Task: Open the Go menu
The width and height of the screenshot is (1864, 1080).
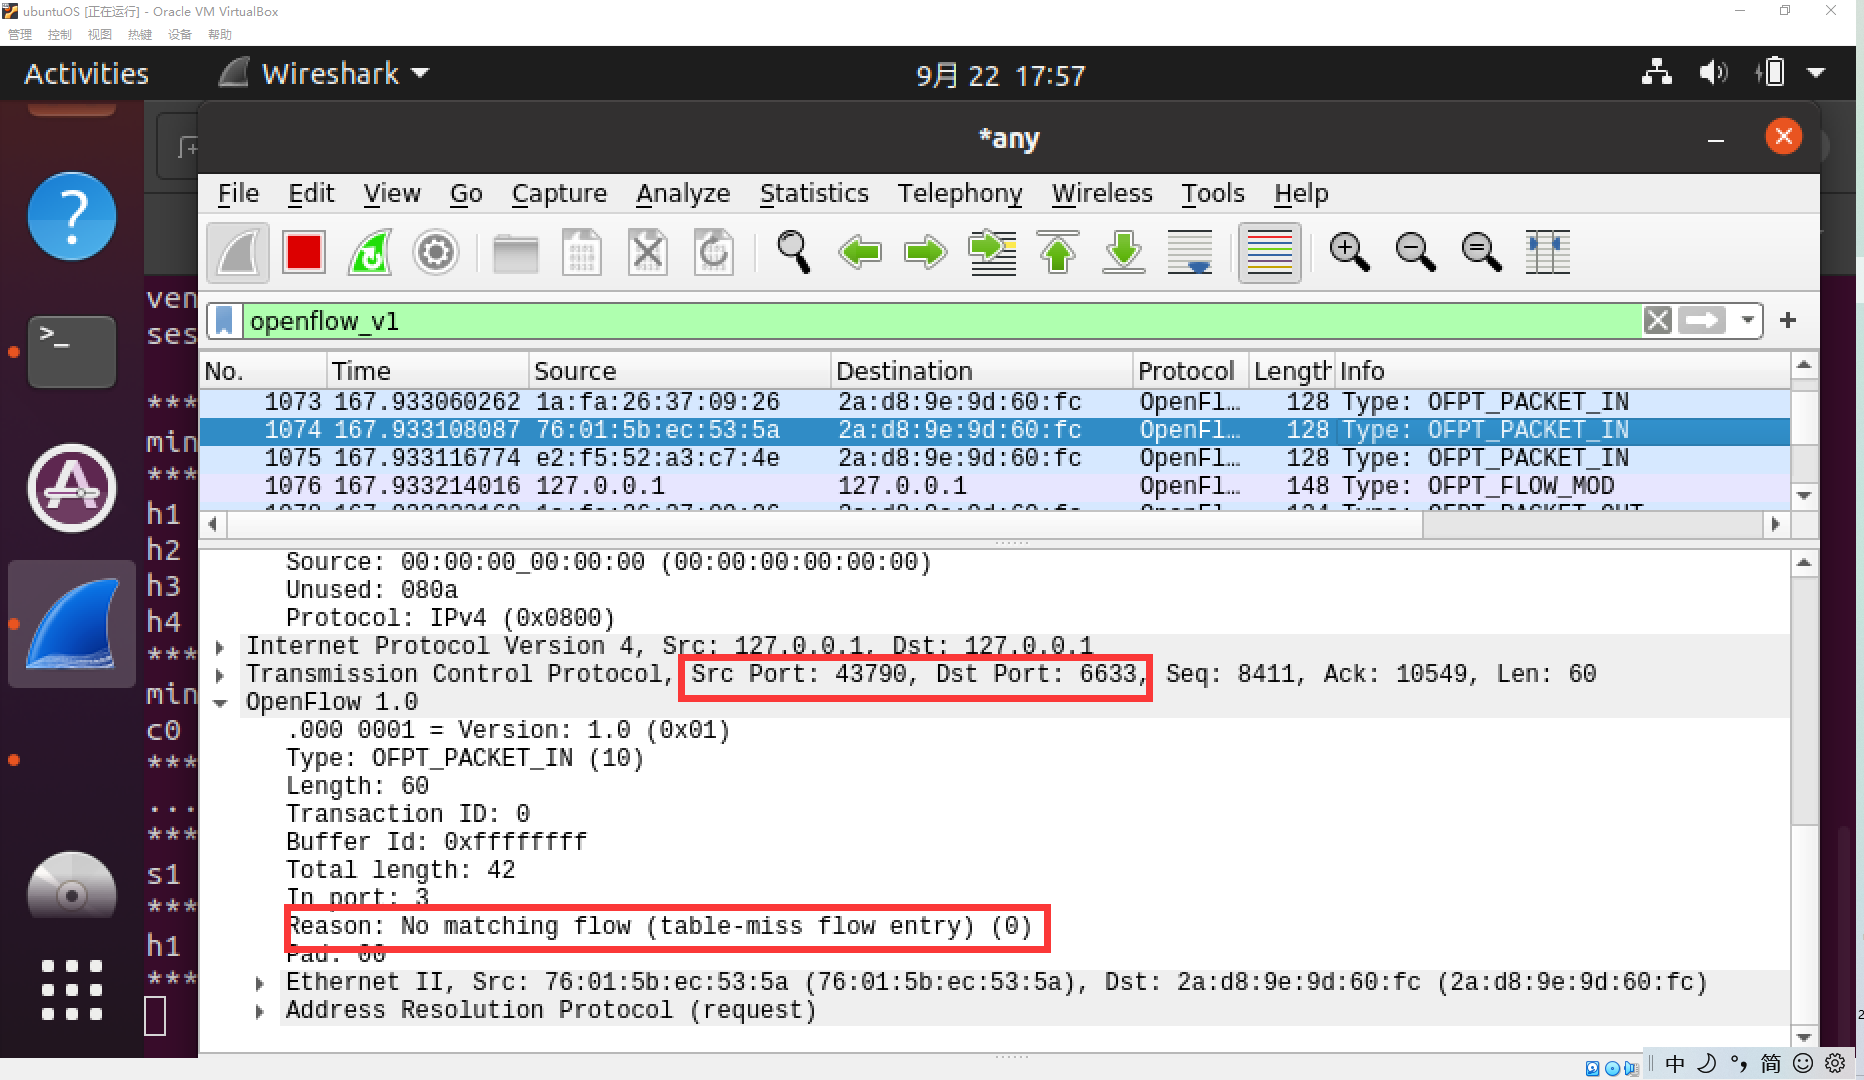Action: coord(466,193)
